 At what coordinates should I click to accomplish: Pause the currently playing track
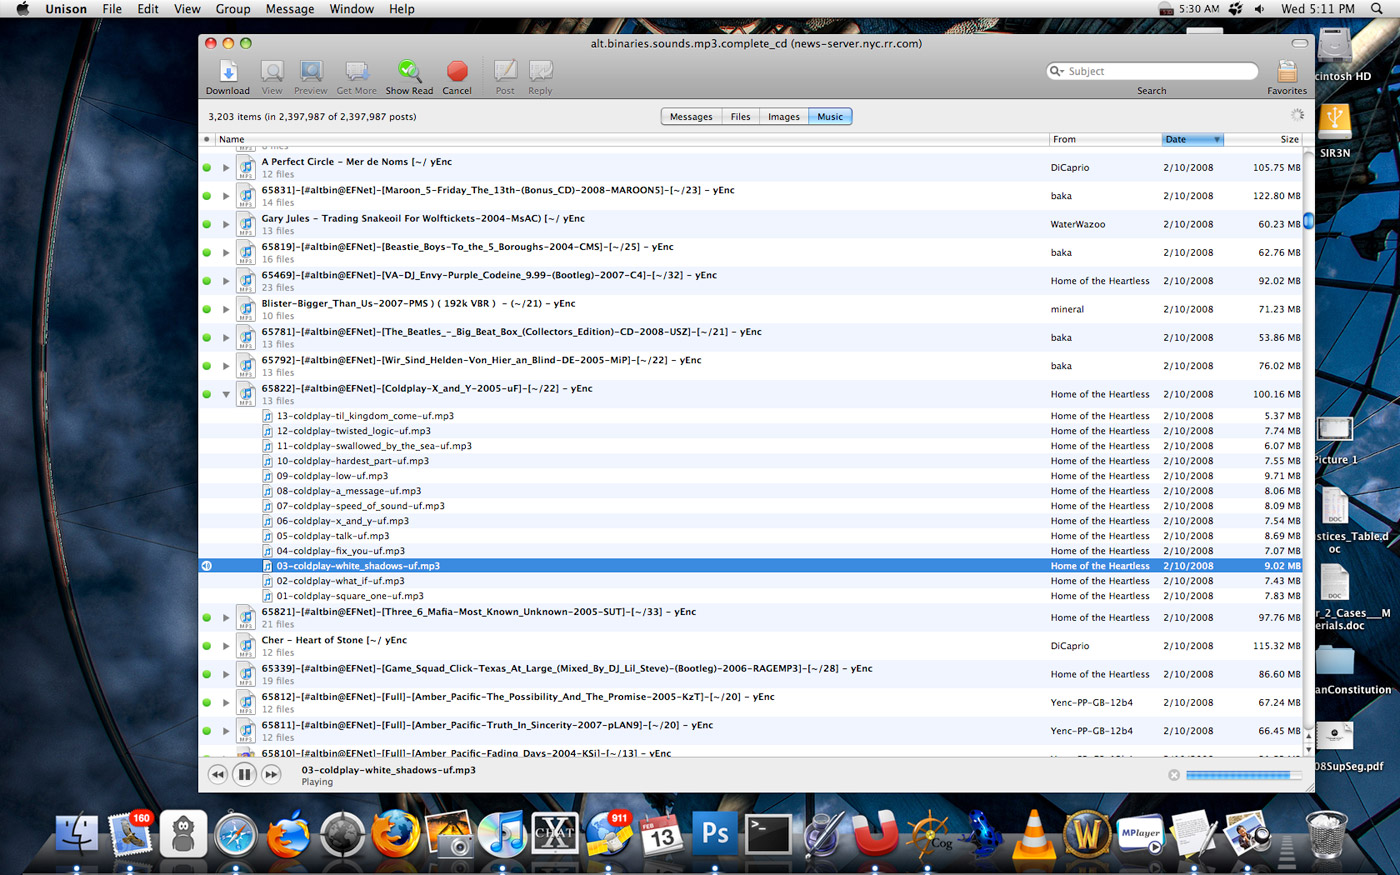[244, 774]
